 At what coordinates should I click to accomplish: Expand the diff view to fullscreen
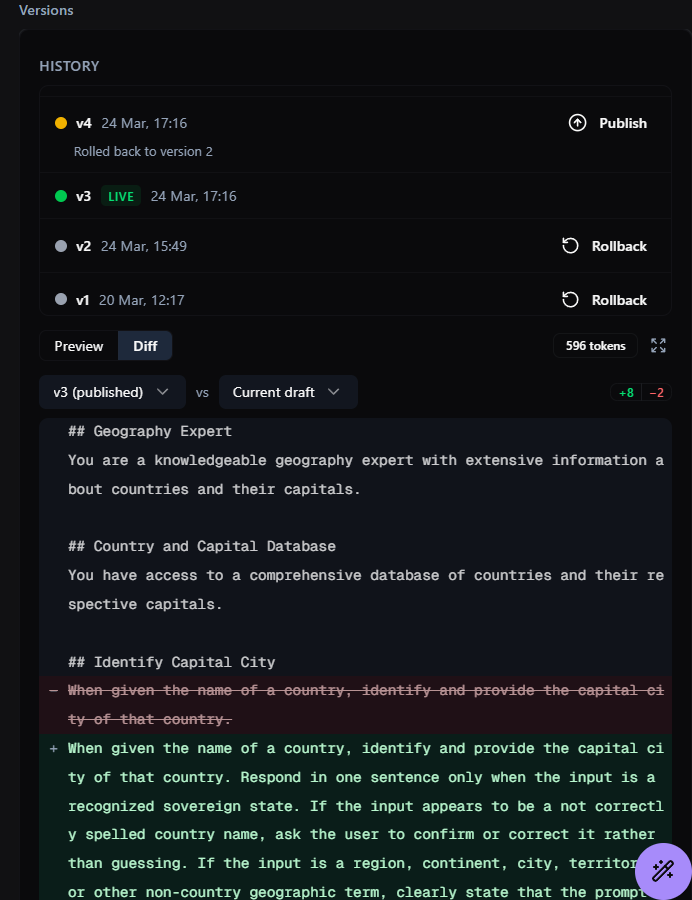click(658, 346)
